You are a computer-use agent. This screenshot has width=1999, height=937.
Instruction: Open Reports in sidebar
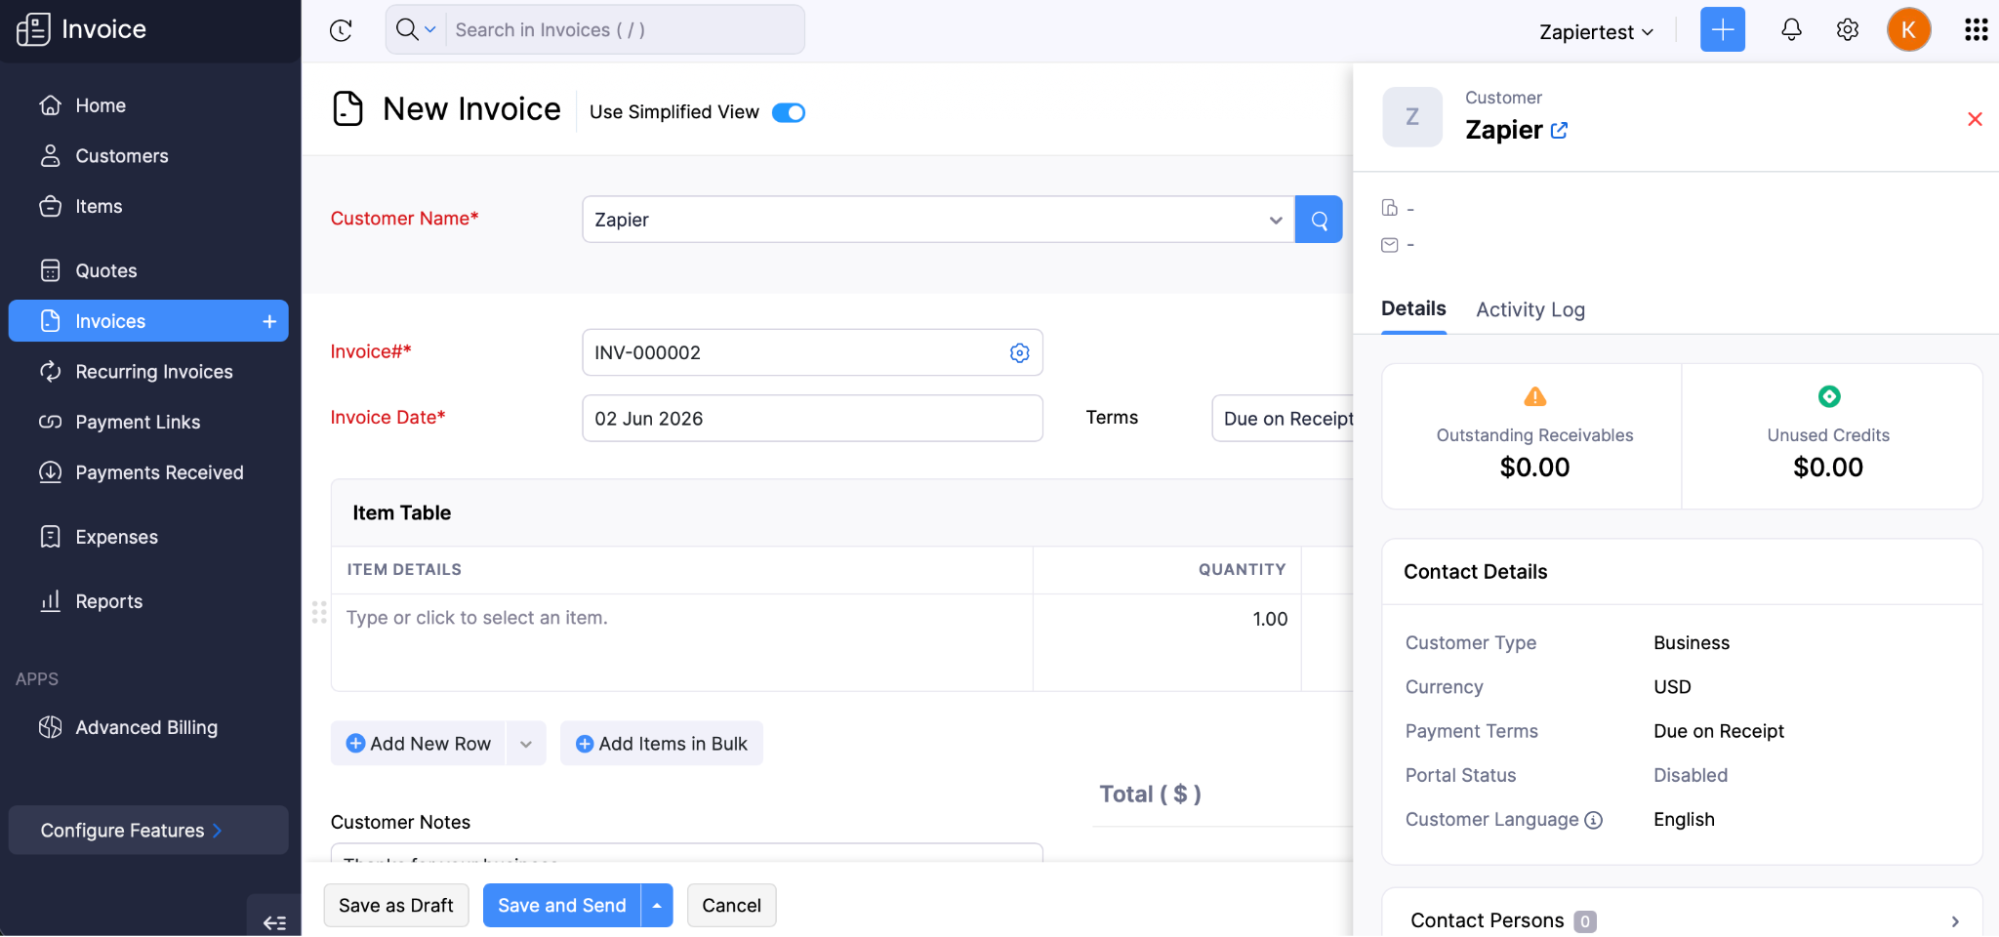click(148, 601)
